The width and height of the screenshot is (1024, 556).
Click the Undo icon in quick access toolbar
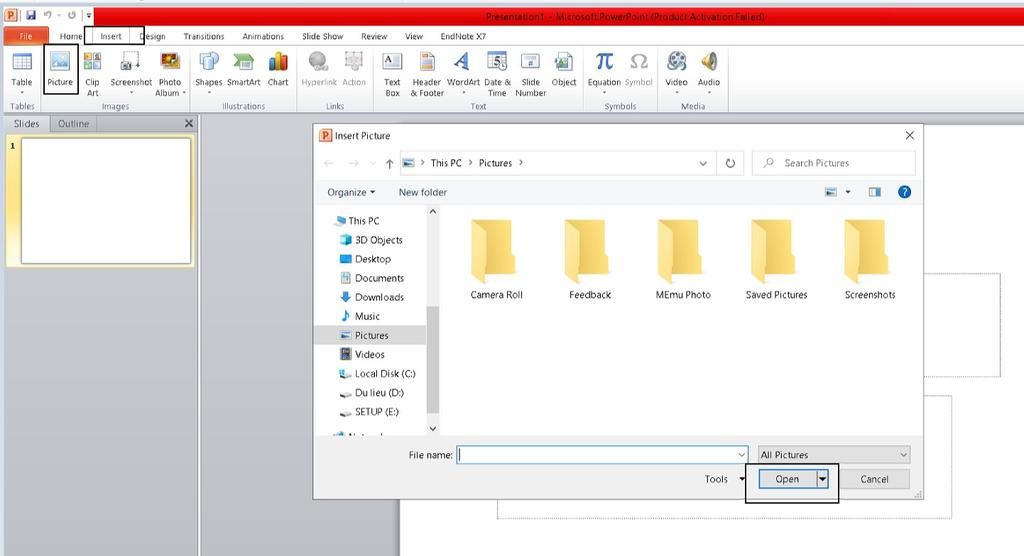pos(47,14)
